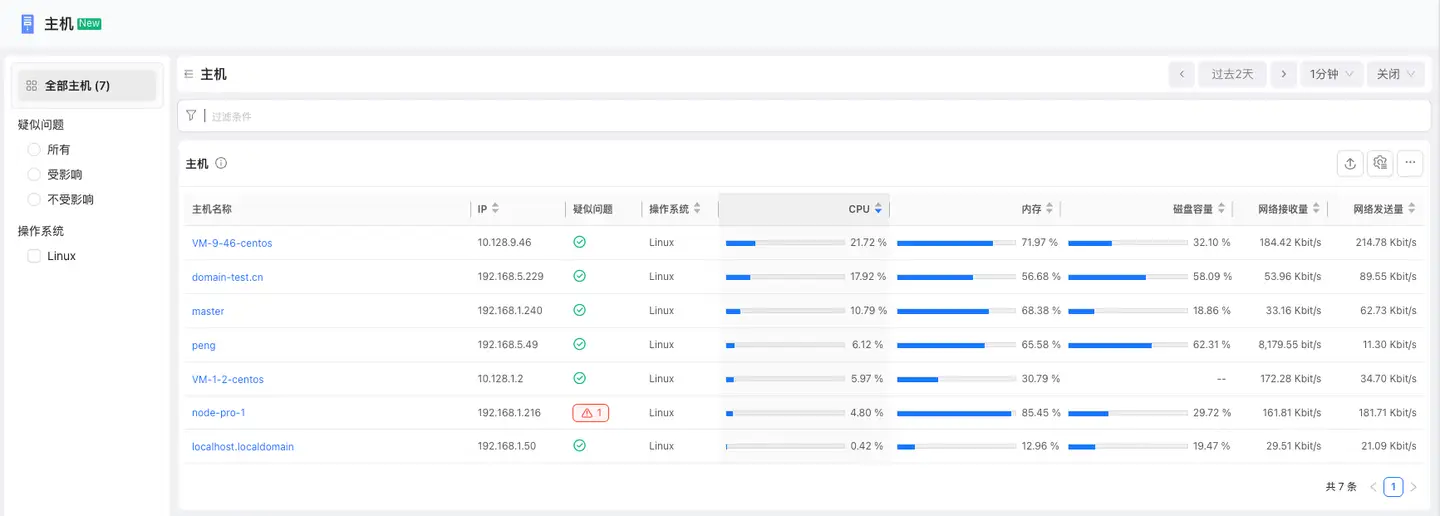The height and width of the screenshot is (516, 1440).
Task: Enable the Linux operating system checkbox
Action: (34, 256)
